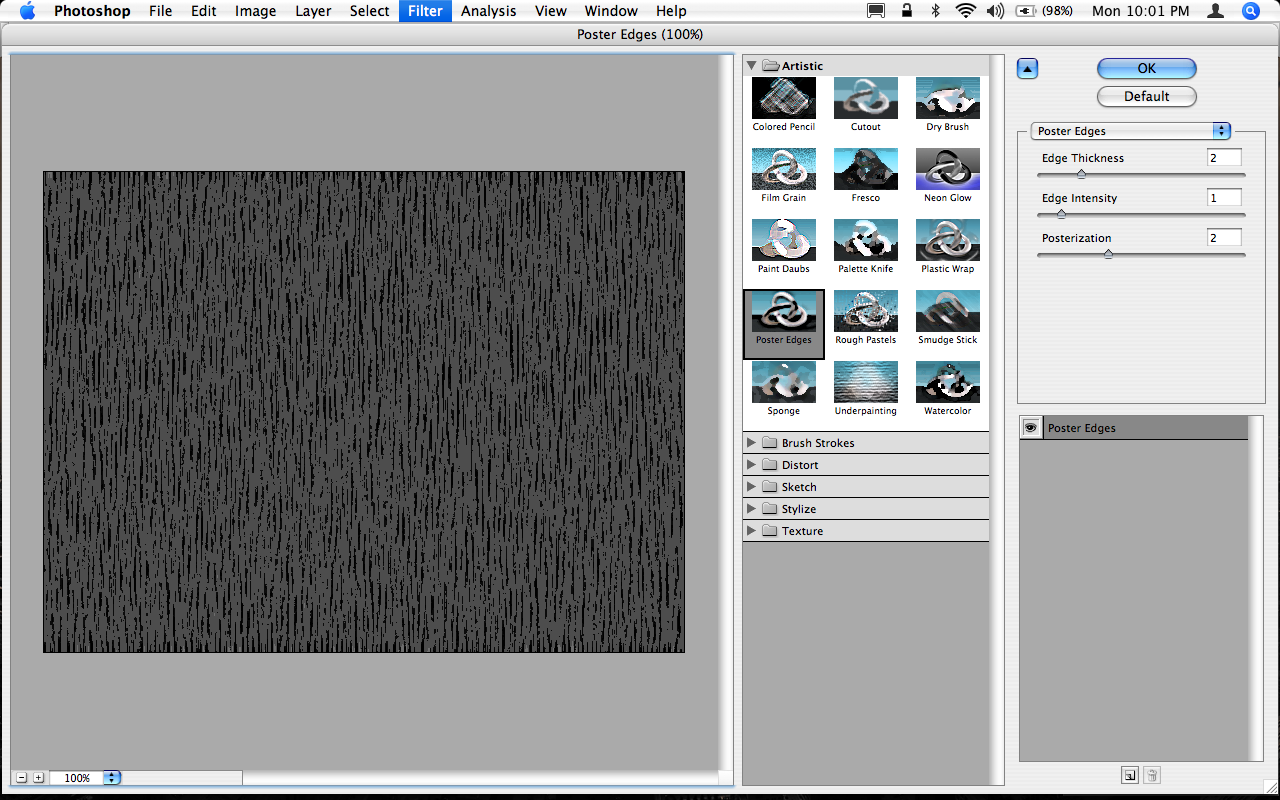Image resolution: width=1280 pixels, height=800 pixels.
Task: Toggle visibility eye of Poster Edges effect layer
Action: tap(1031, 428)
